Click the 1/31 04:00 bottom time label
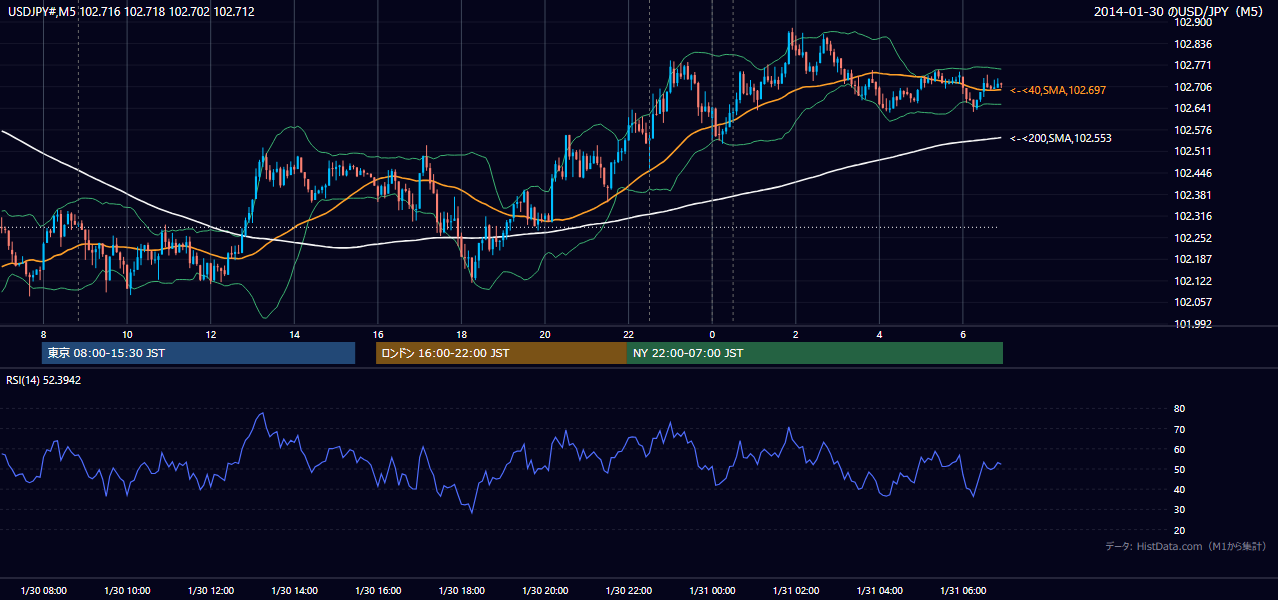This screenshot has height=600, width=1278. tap(879, 590)
